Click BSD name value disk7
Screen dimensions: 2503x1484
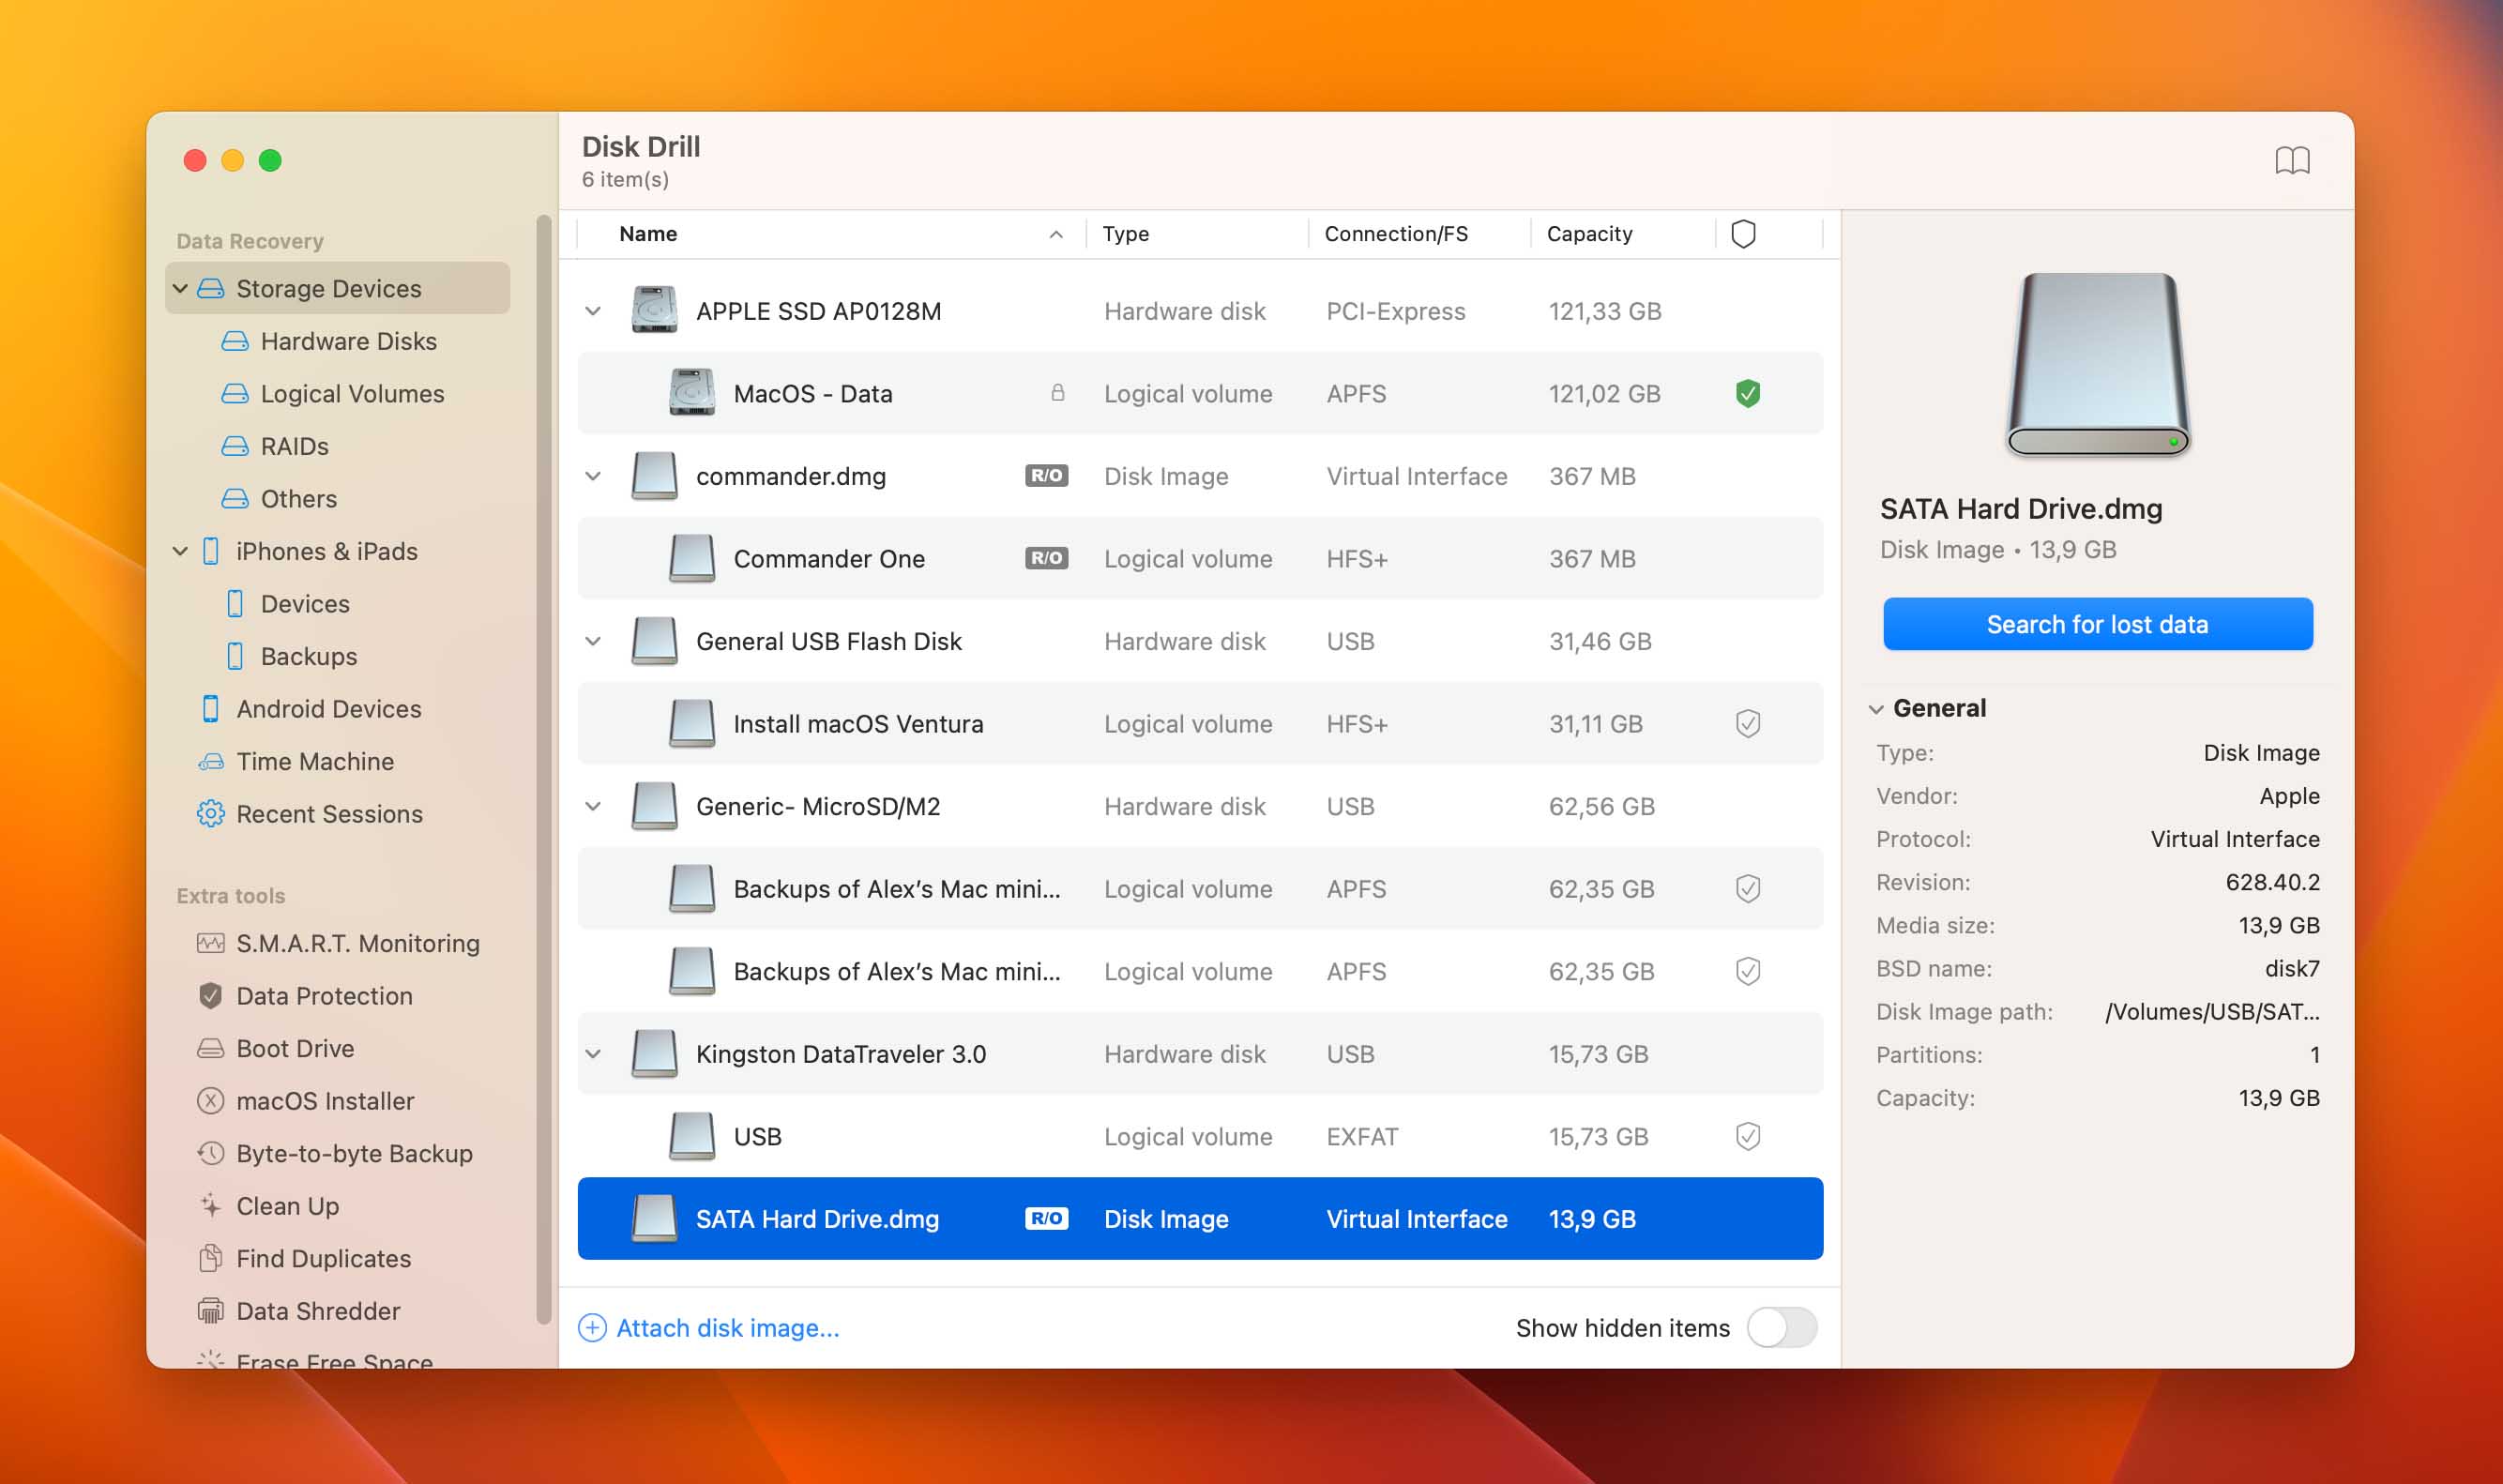(2291, 969)
